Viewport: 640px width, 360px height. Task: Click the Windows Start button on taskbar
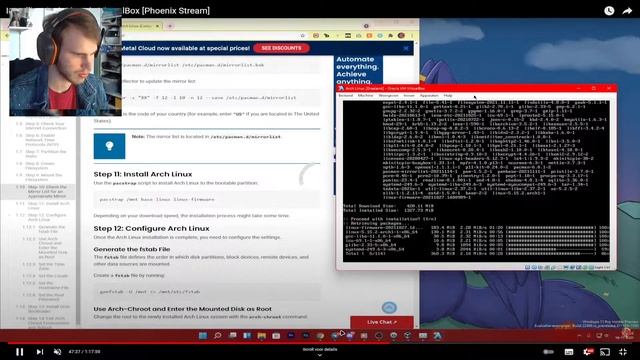pyautogui.click(x=202, y=336)
